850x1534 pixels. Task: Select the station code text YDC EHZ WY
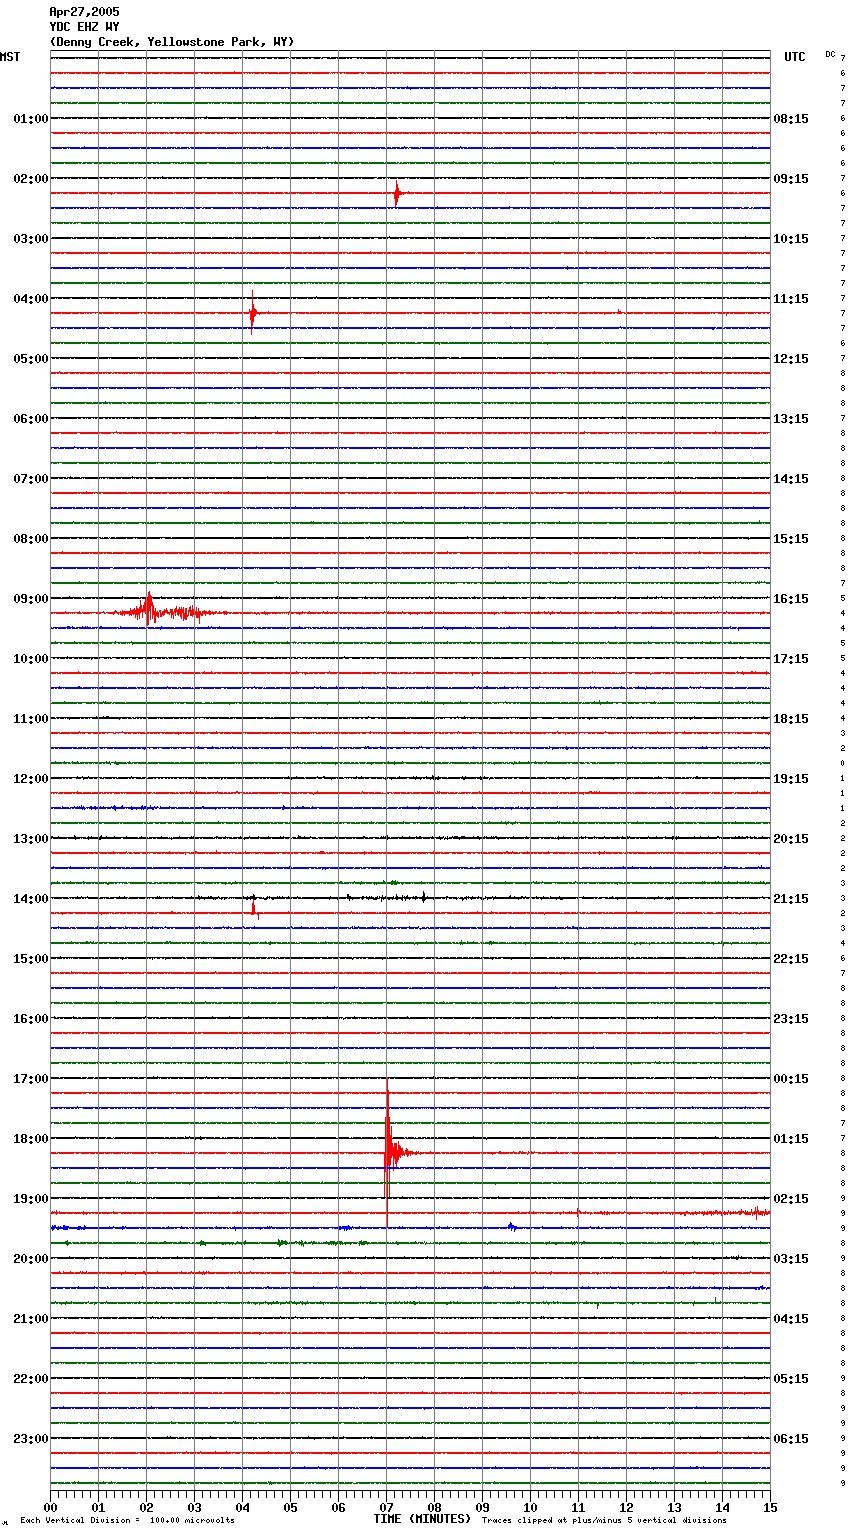point(84,27)
